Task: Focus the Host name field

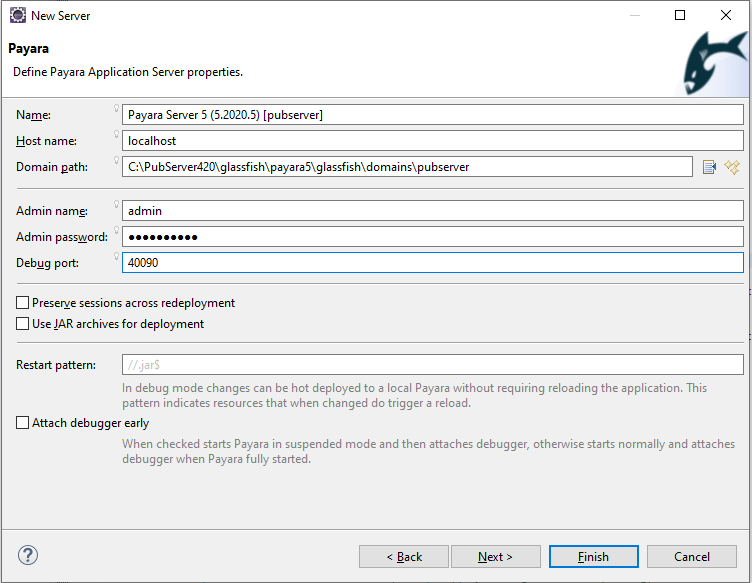Action: [432, 141]
